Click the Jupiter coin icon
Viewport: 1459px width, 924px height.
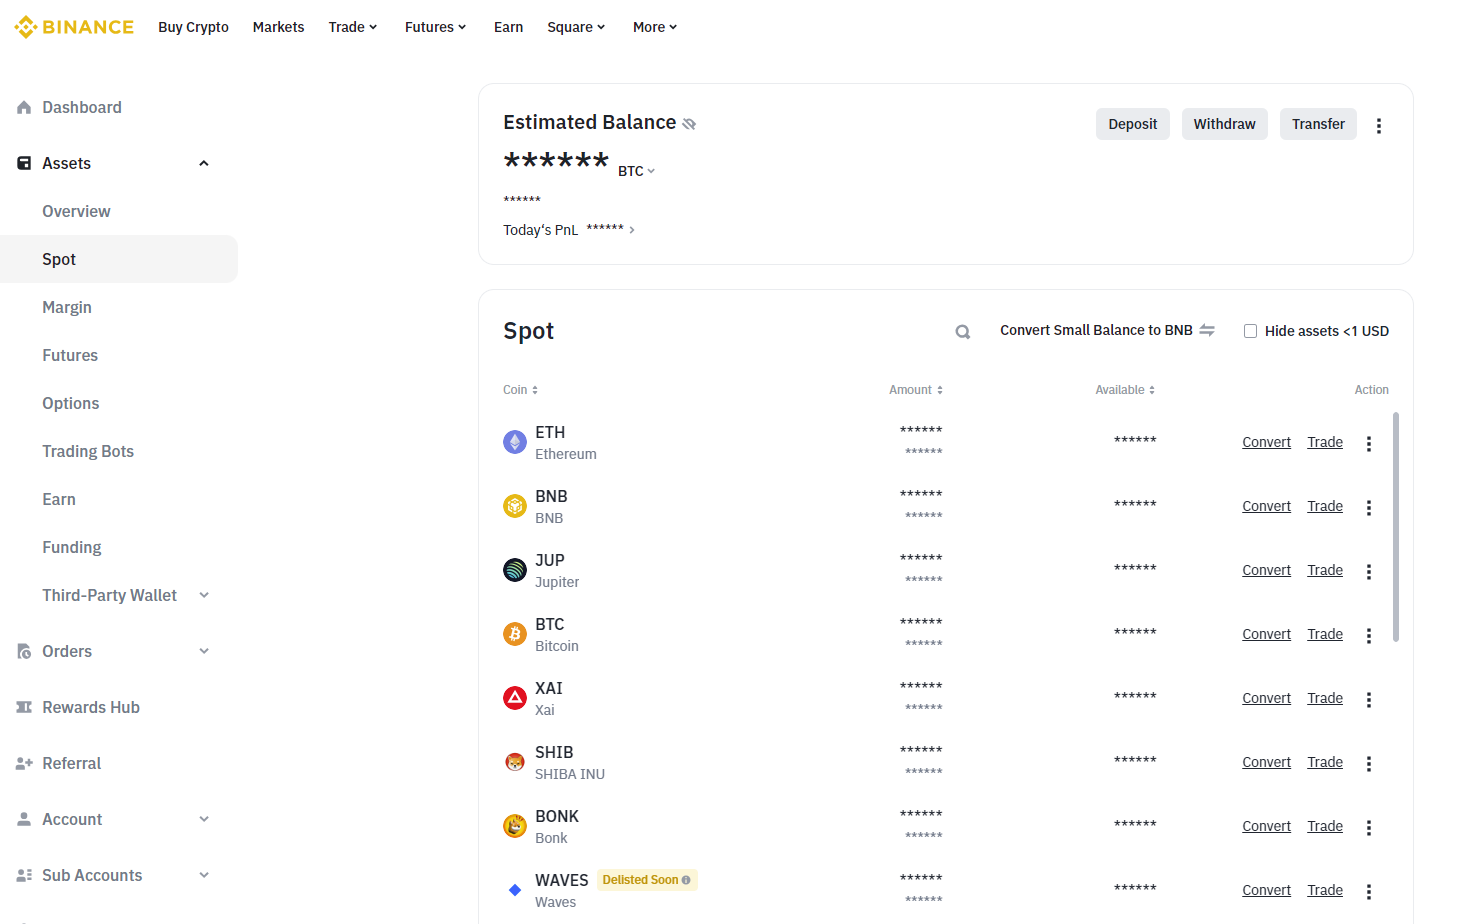515,570
